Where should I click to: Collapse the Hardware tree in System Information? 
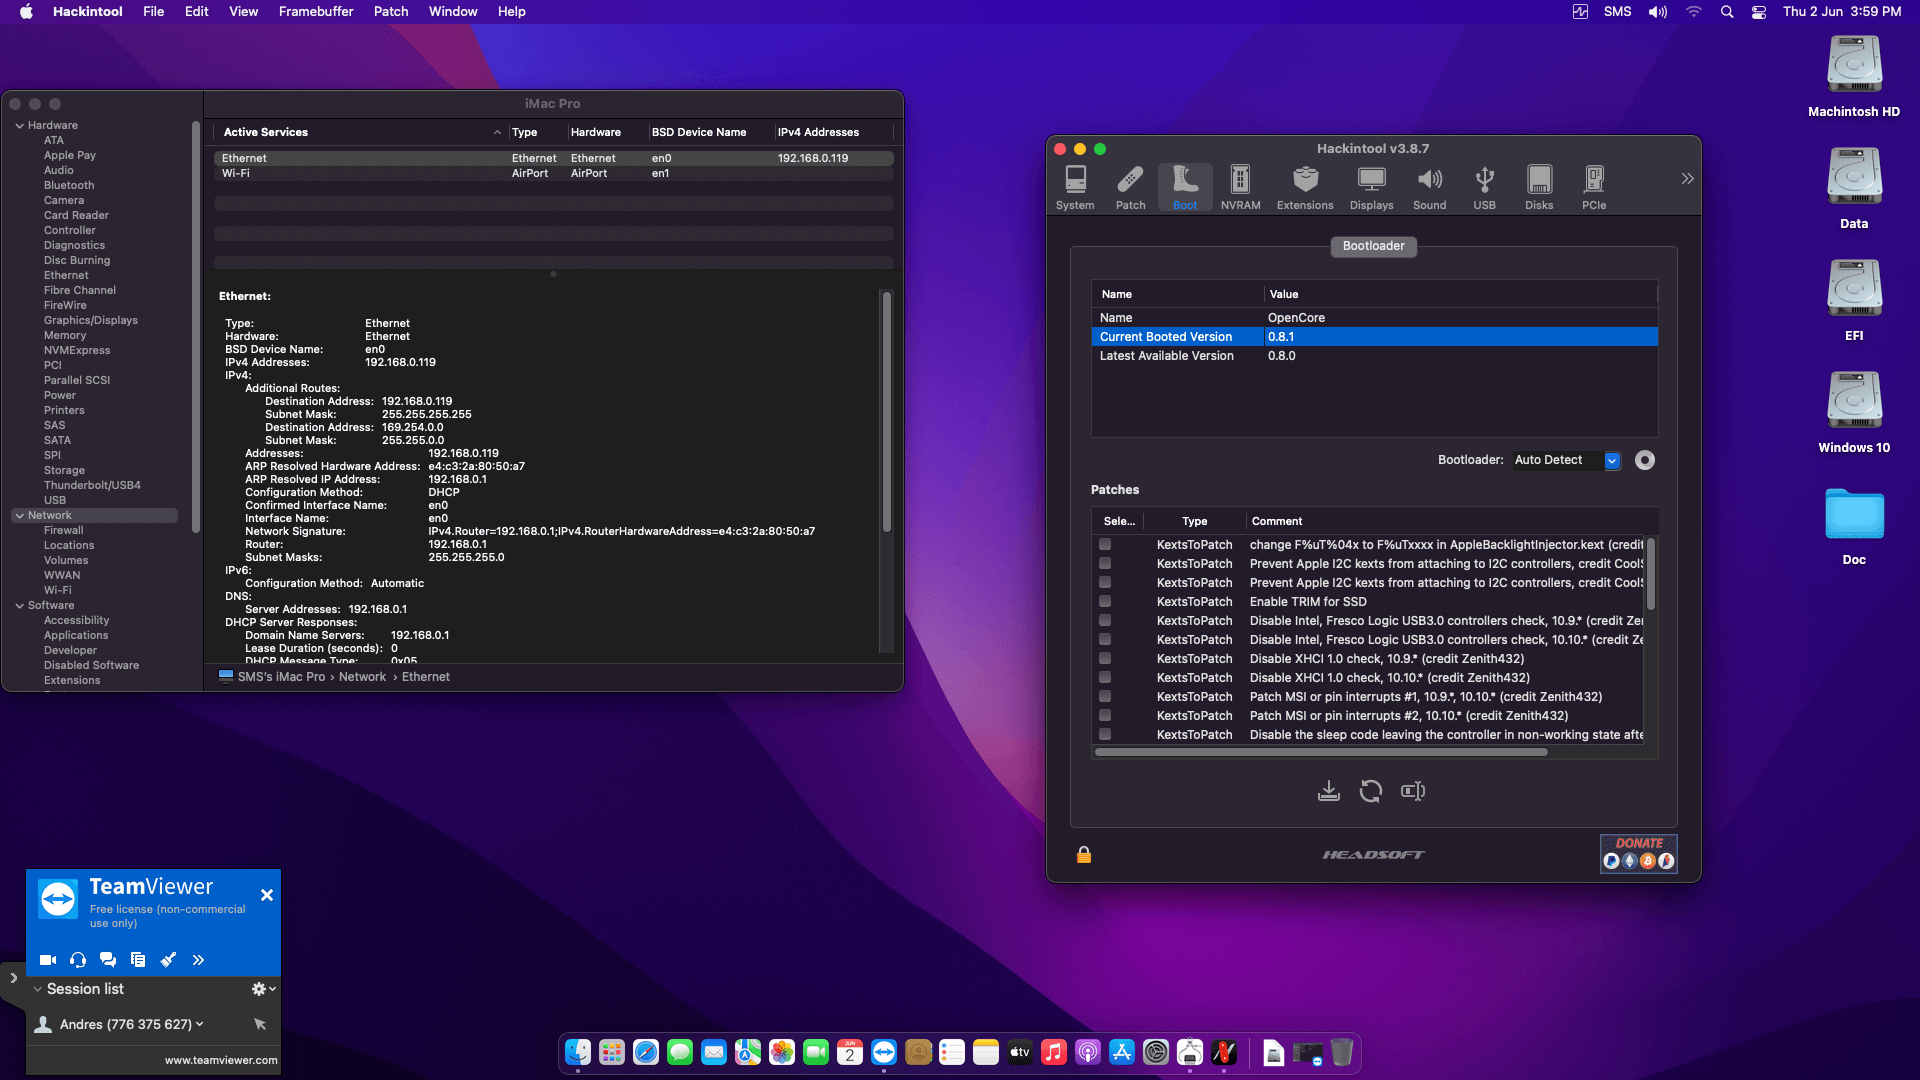[x=20, y=126]
